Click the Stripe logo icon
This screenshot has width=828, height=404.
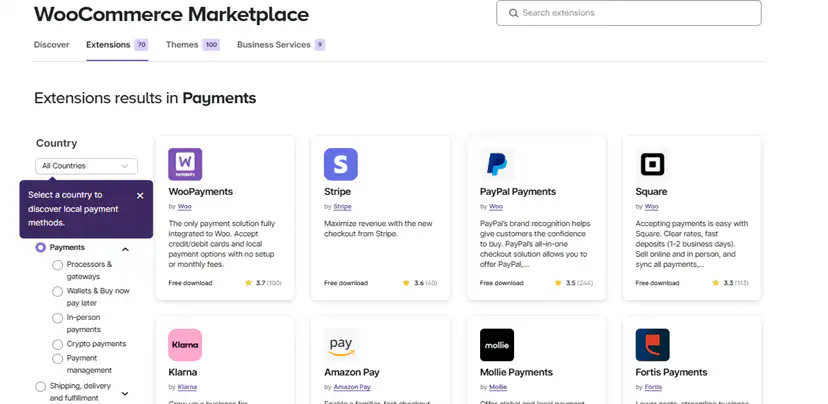click(341, 164)
